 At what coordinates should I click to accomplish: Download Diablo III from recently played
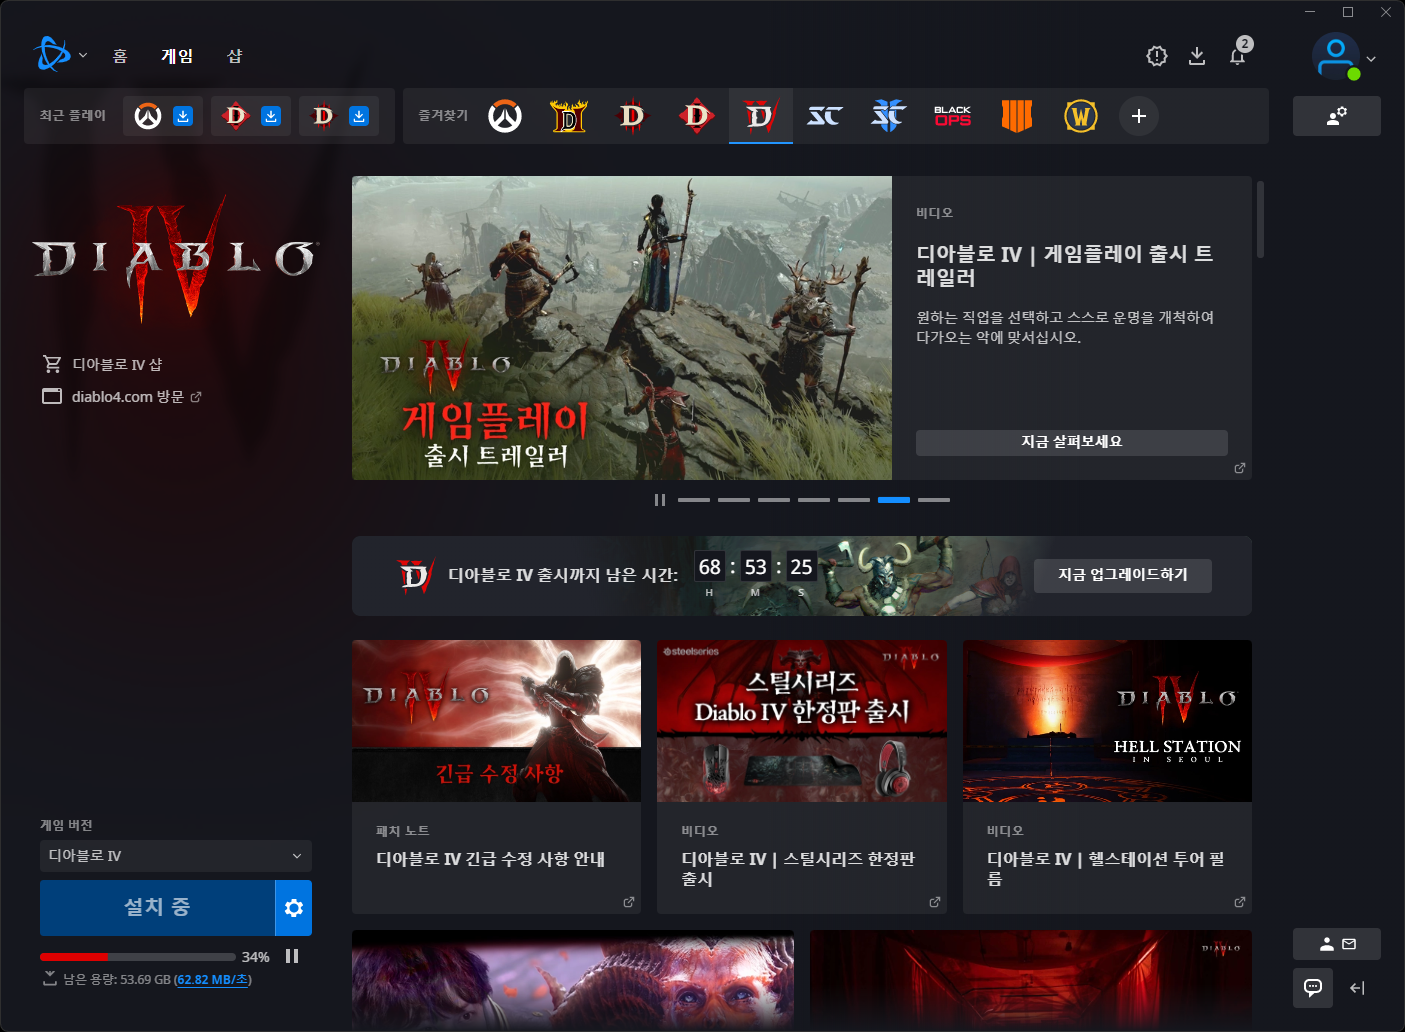(x=271, y=116)
